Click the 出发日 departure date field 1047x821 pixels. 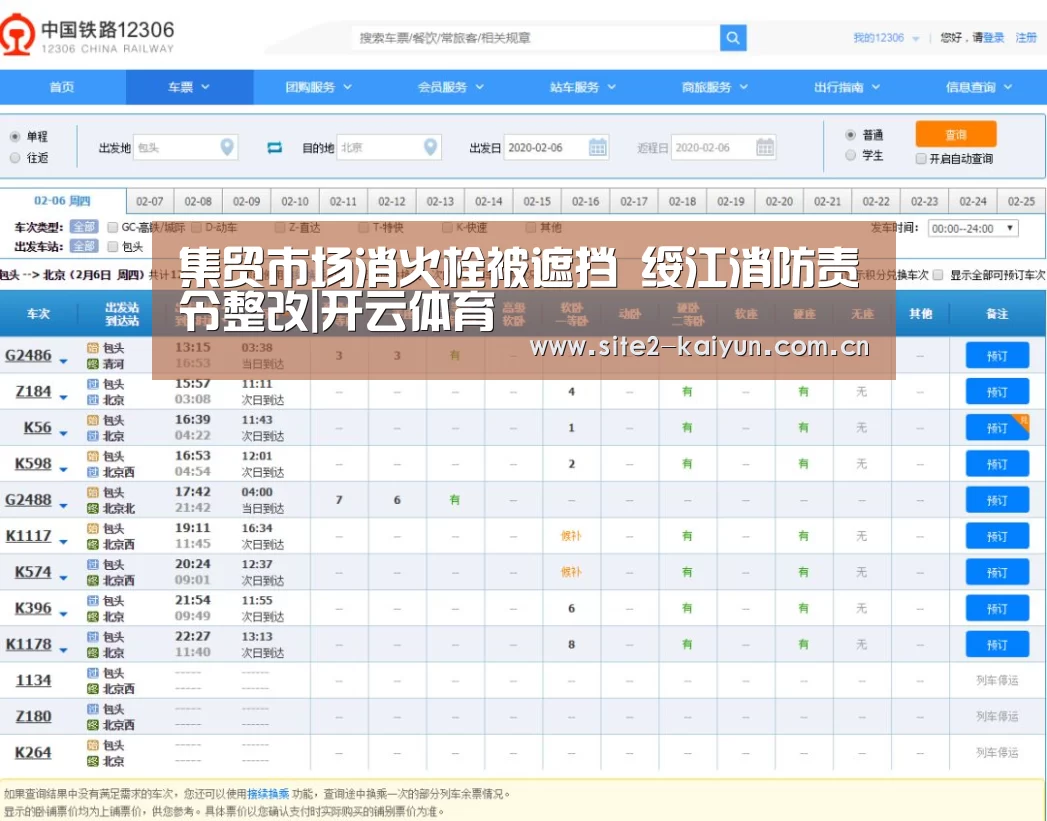(556, 148)
